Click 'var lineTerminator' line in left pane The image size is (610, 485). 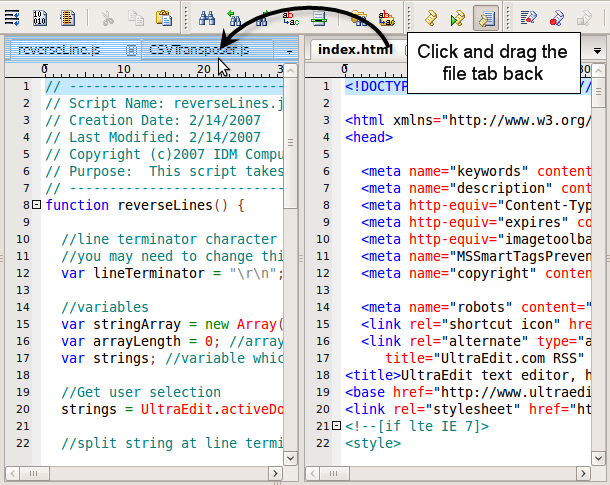click(172, 273)
